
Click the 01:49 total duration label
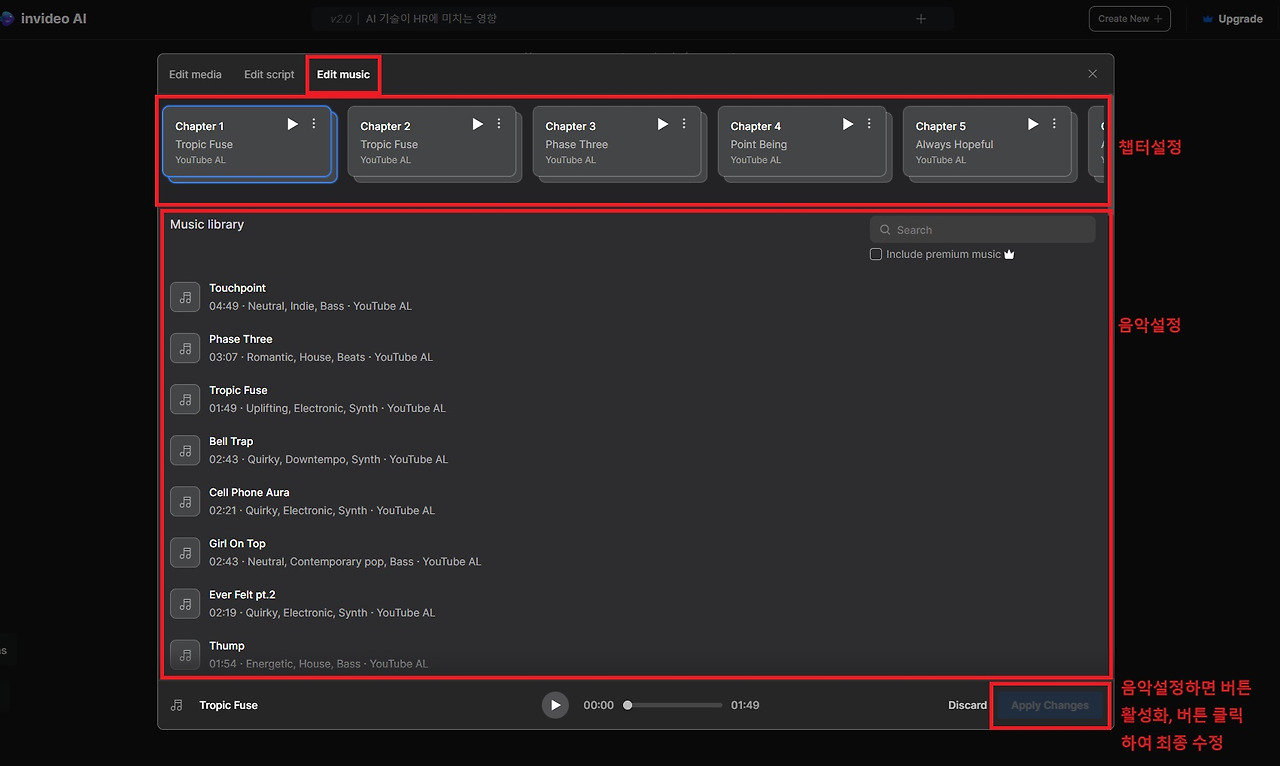point(745,705)
